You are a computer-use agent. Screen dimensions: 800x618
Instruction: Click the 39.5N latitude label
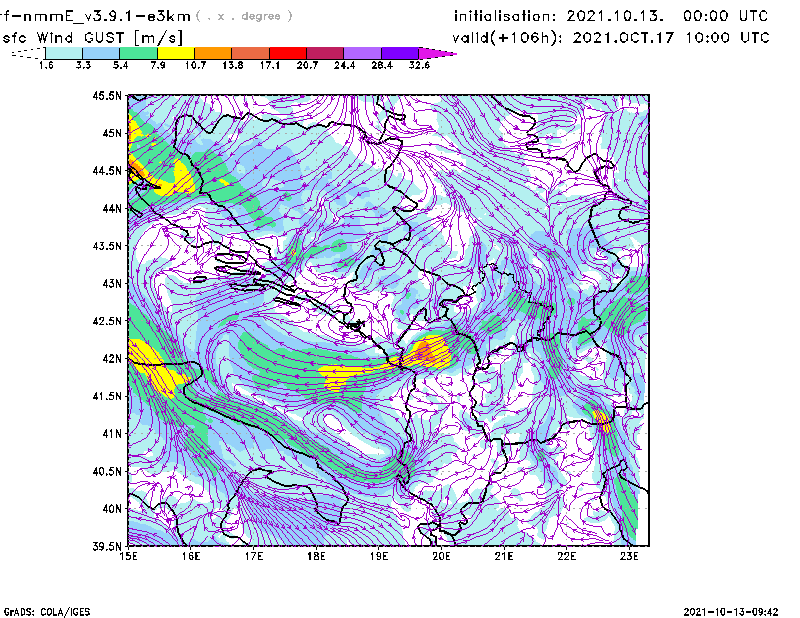[107, 547]
